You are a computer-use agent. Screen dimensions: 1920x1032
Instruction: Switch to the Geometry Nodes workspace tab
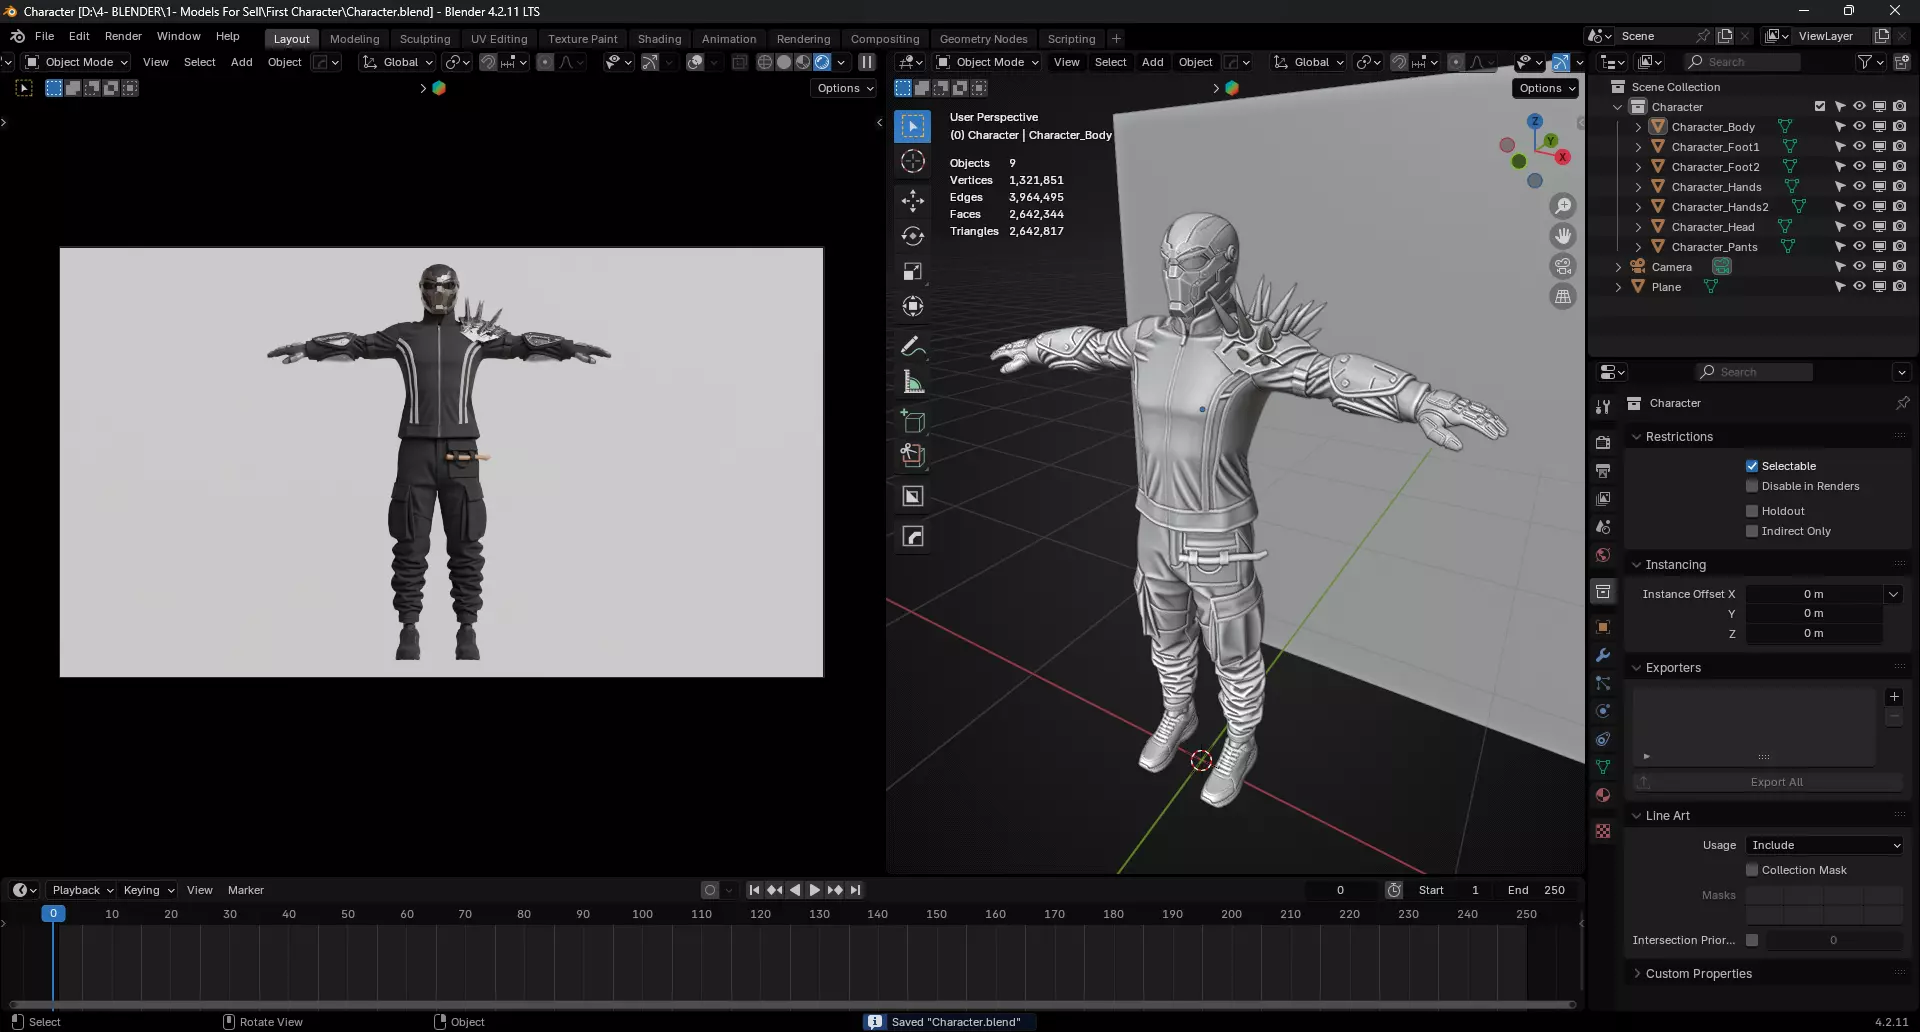pos(983,39)
